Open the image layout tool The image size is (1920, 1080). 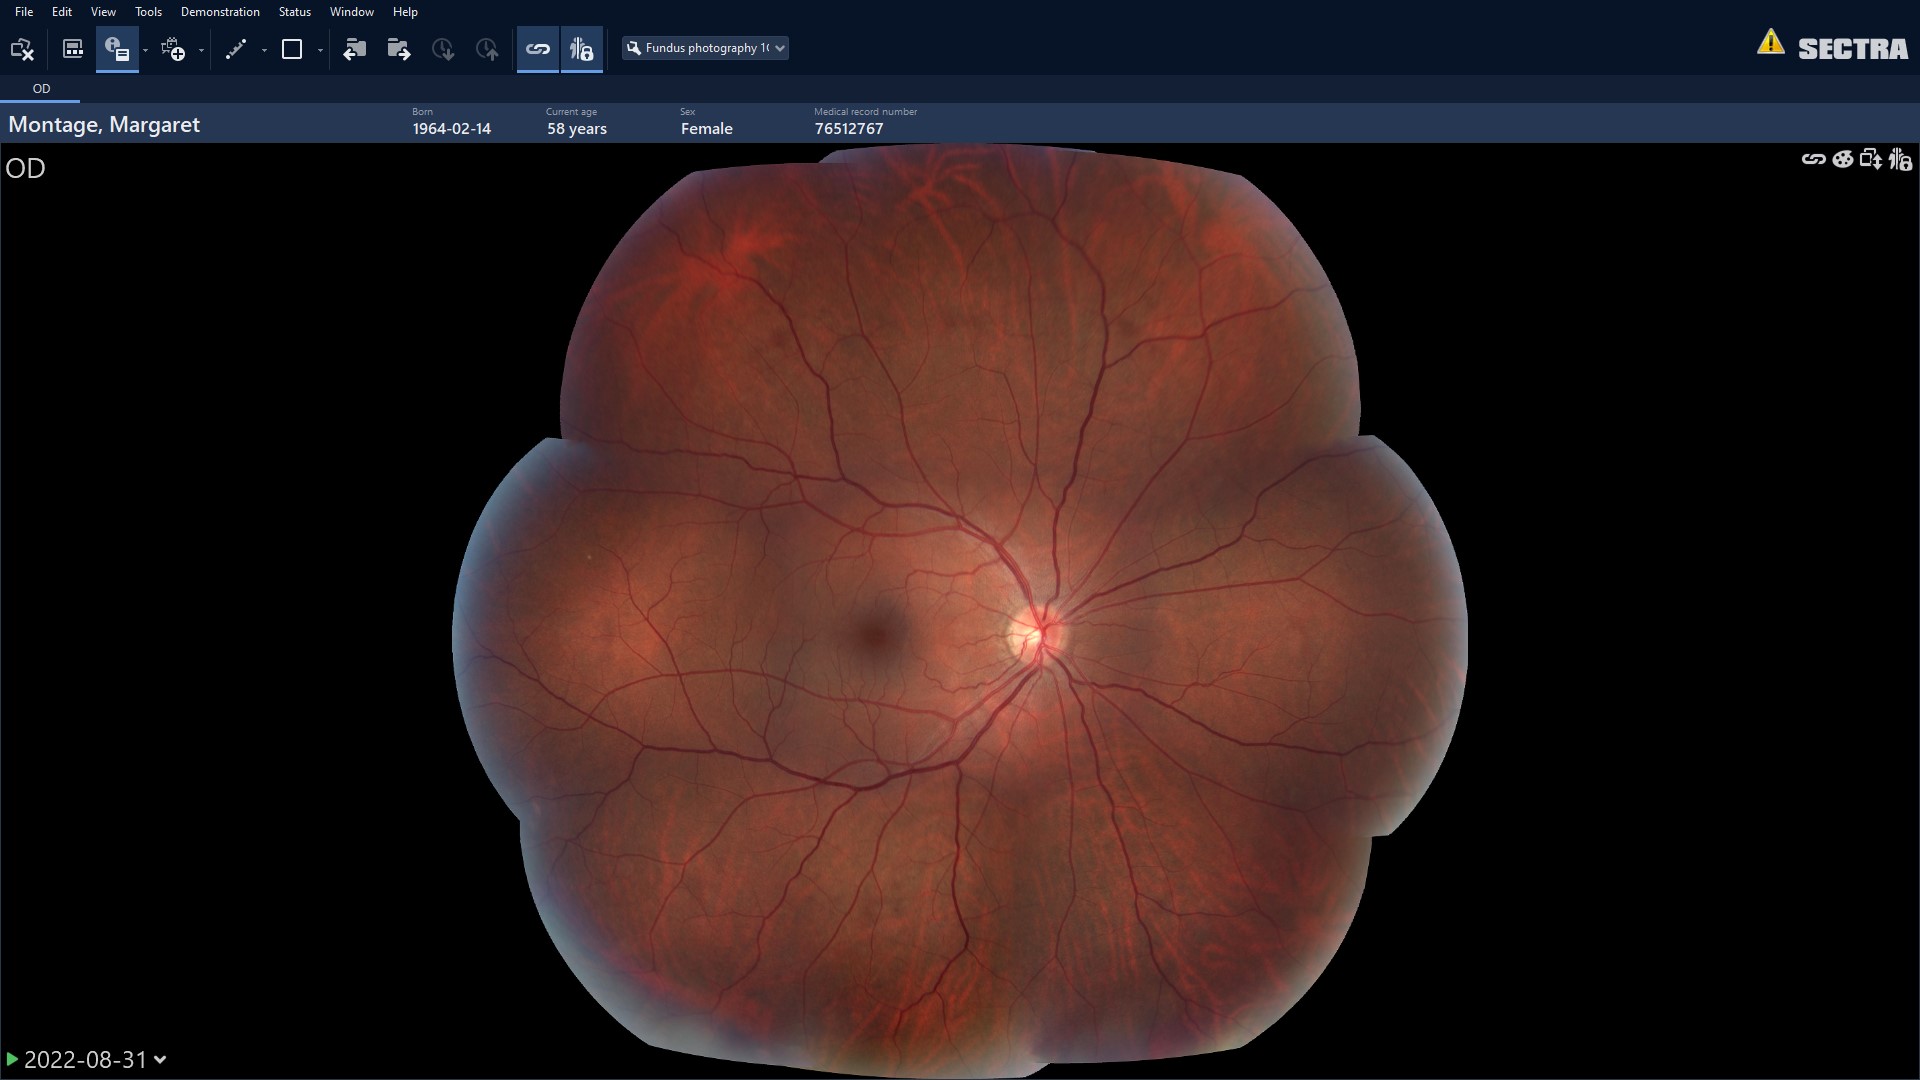coord(71,49)
